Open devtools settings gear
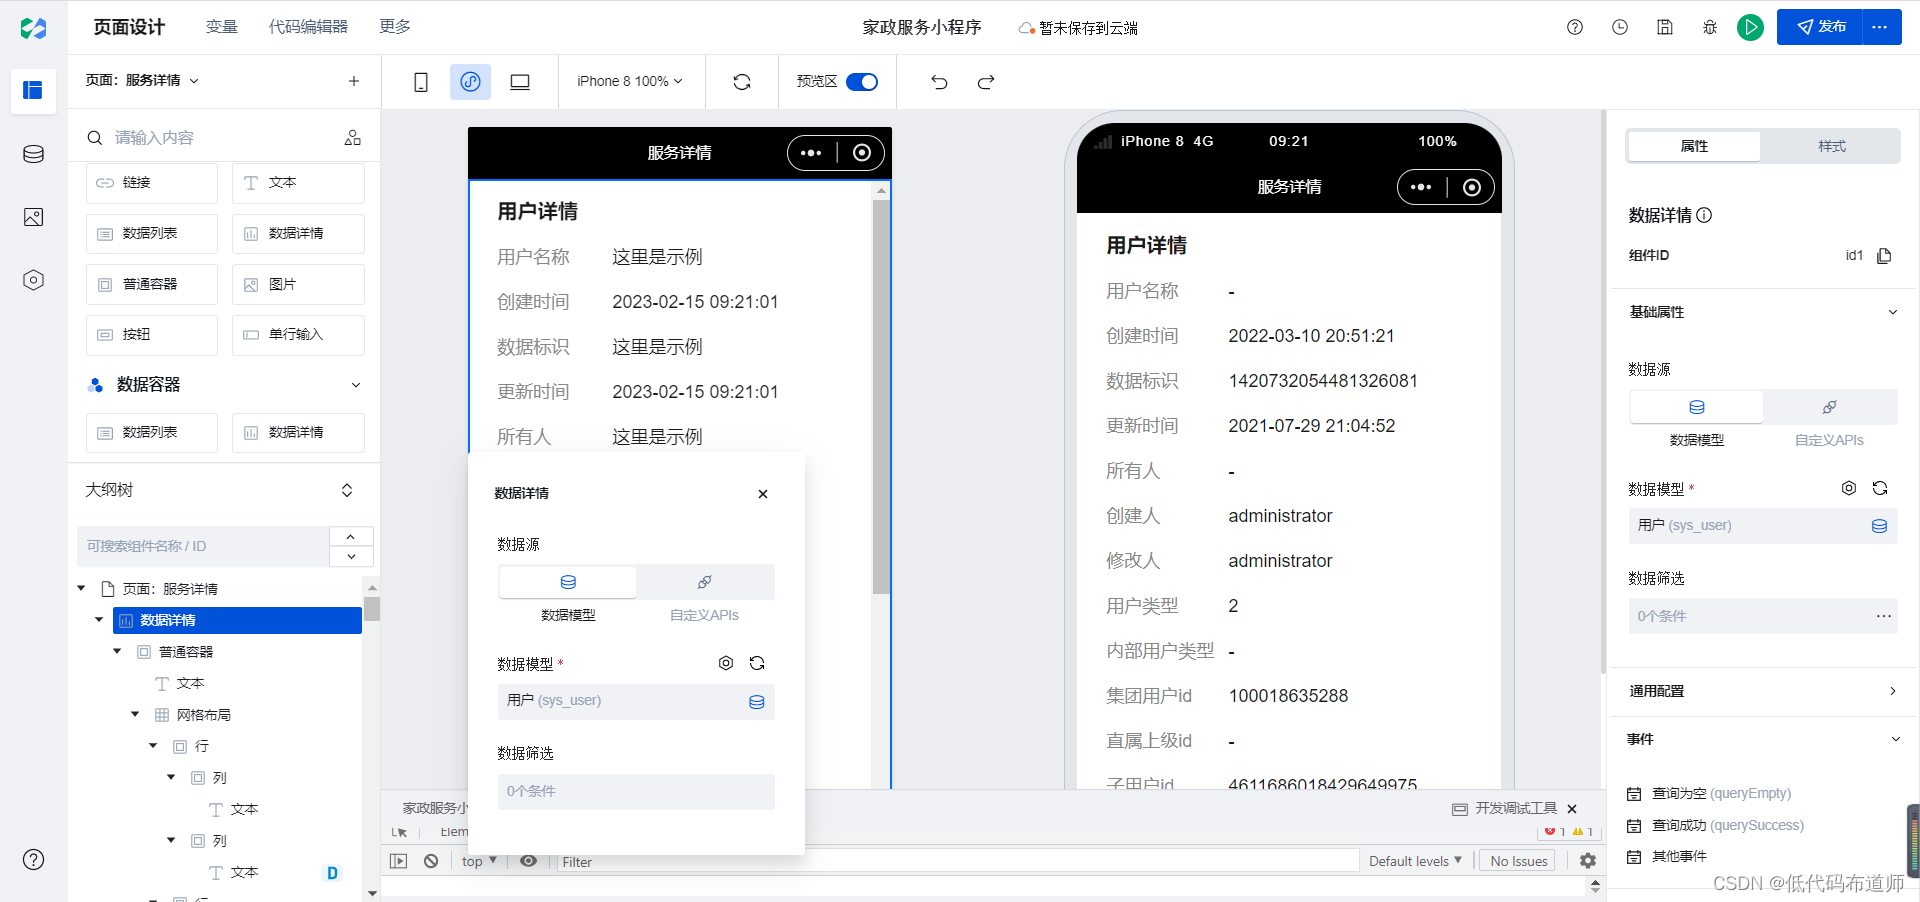 point(1588,860)
